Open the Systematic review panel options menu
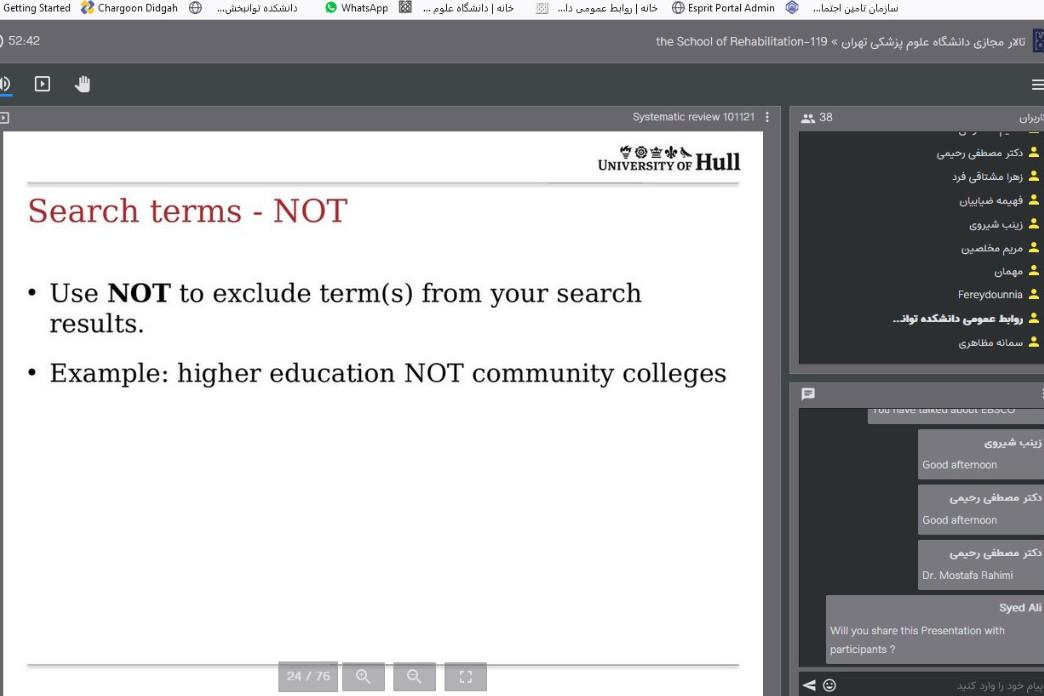 pyautogui.click(x=767, y=117)
